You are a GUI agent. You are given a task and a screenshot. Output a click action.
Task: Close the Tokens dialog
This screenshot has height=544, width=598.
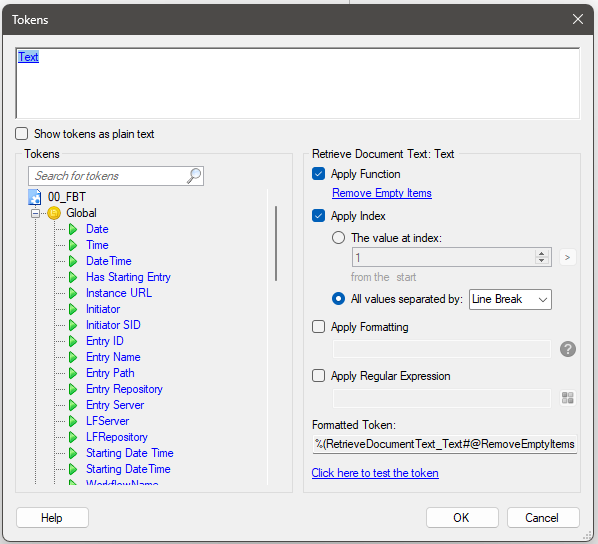tap(578, 19)
